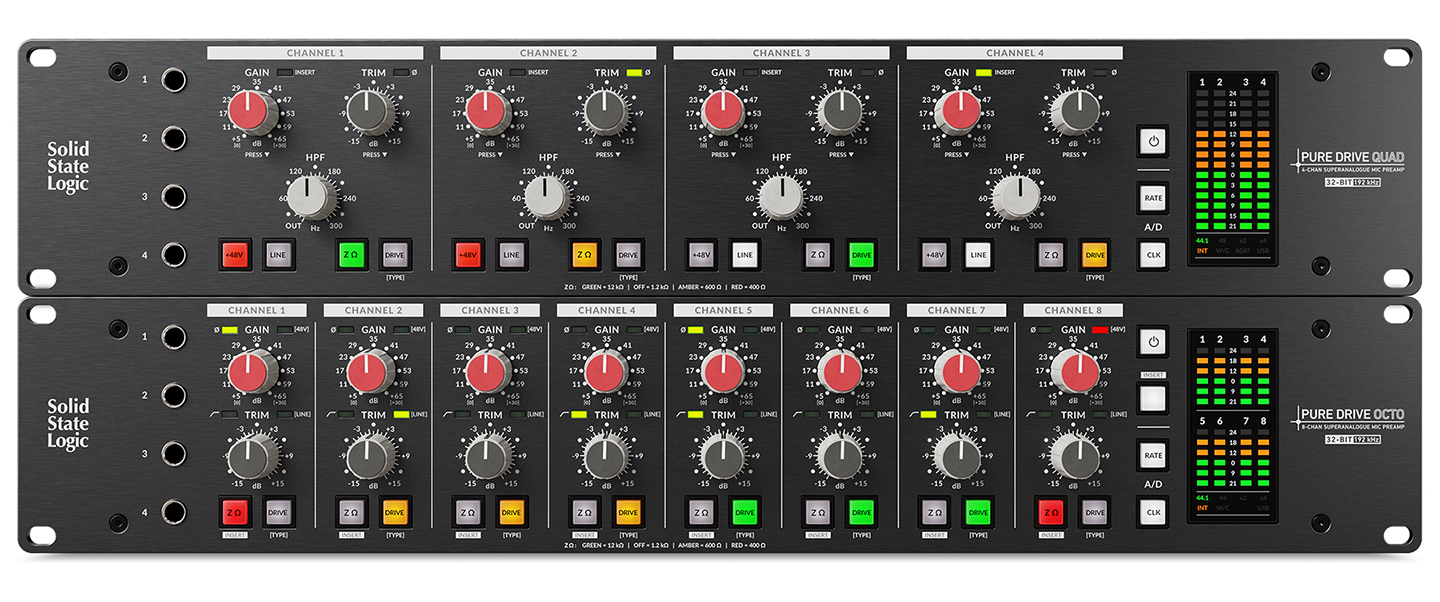Toggle the DRIVE button on Octo Channel 1

(278, 512)
